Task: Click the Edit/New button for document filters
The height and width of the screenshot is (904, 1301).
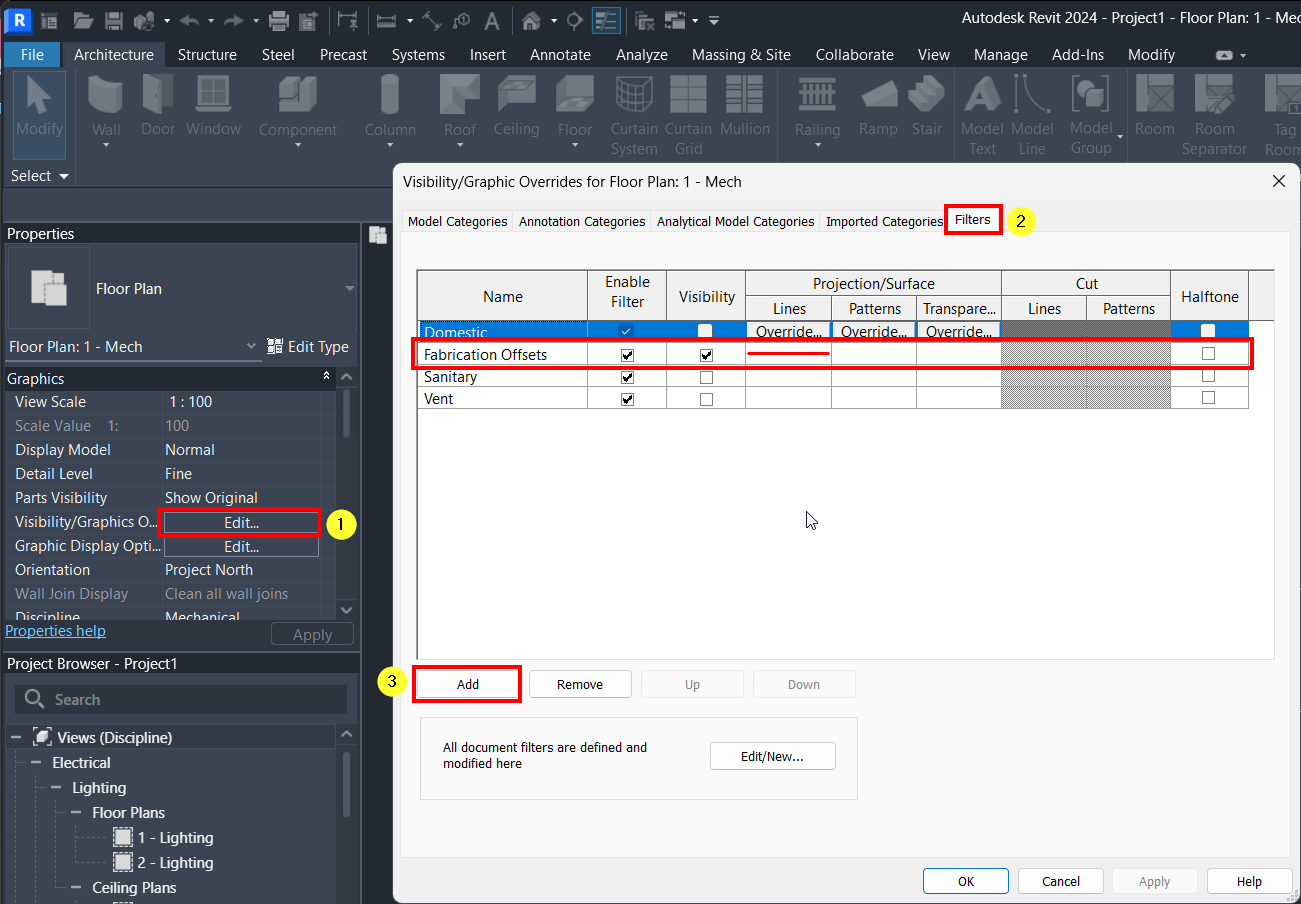Action: [772, 755]
